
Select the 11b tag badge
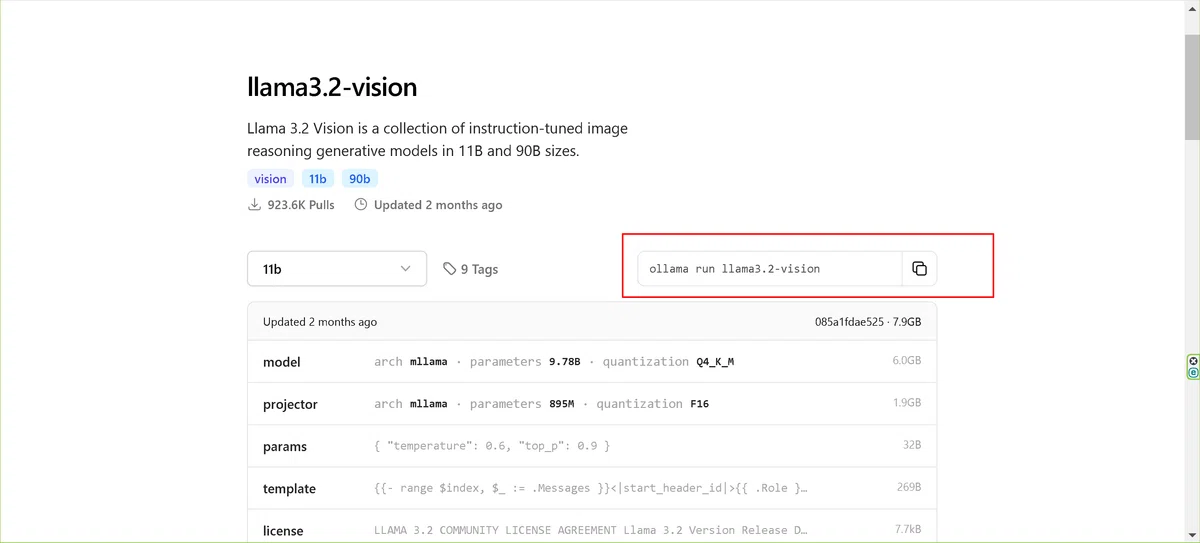pos(318,179)
